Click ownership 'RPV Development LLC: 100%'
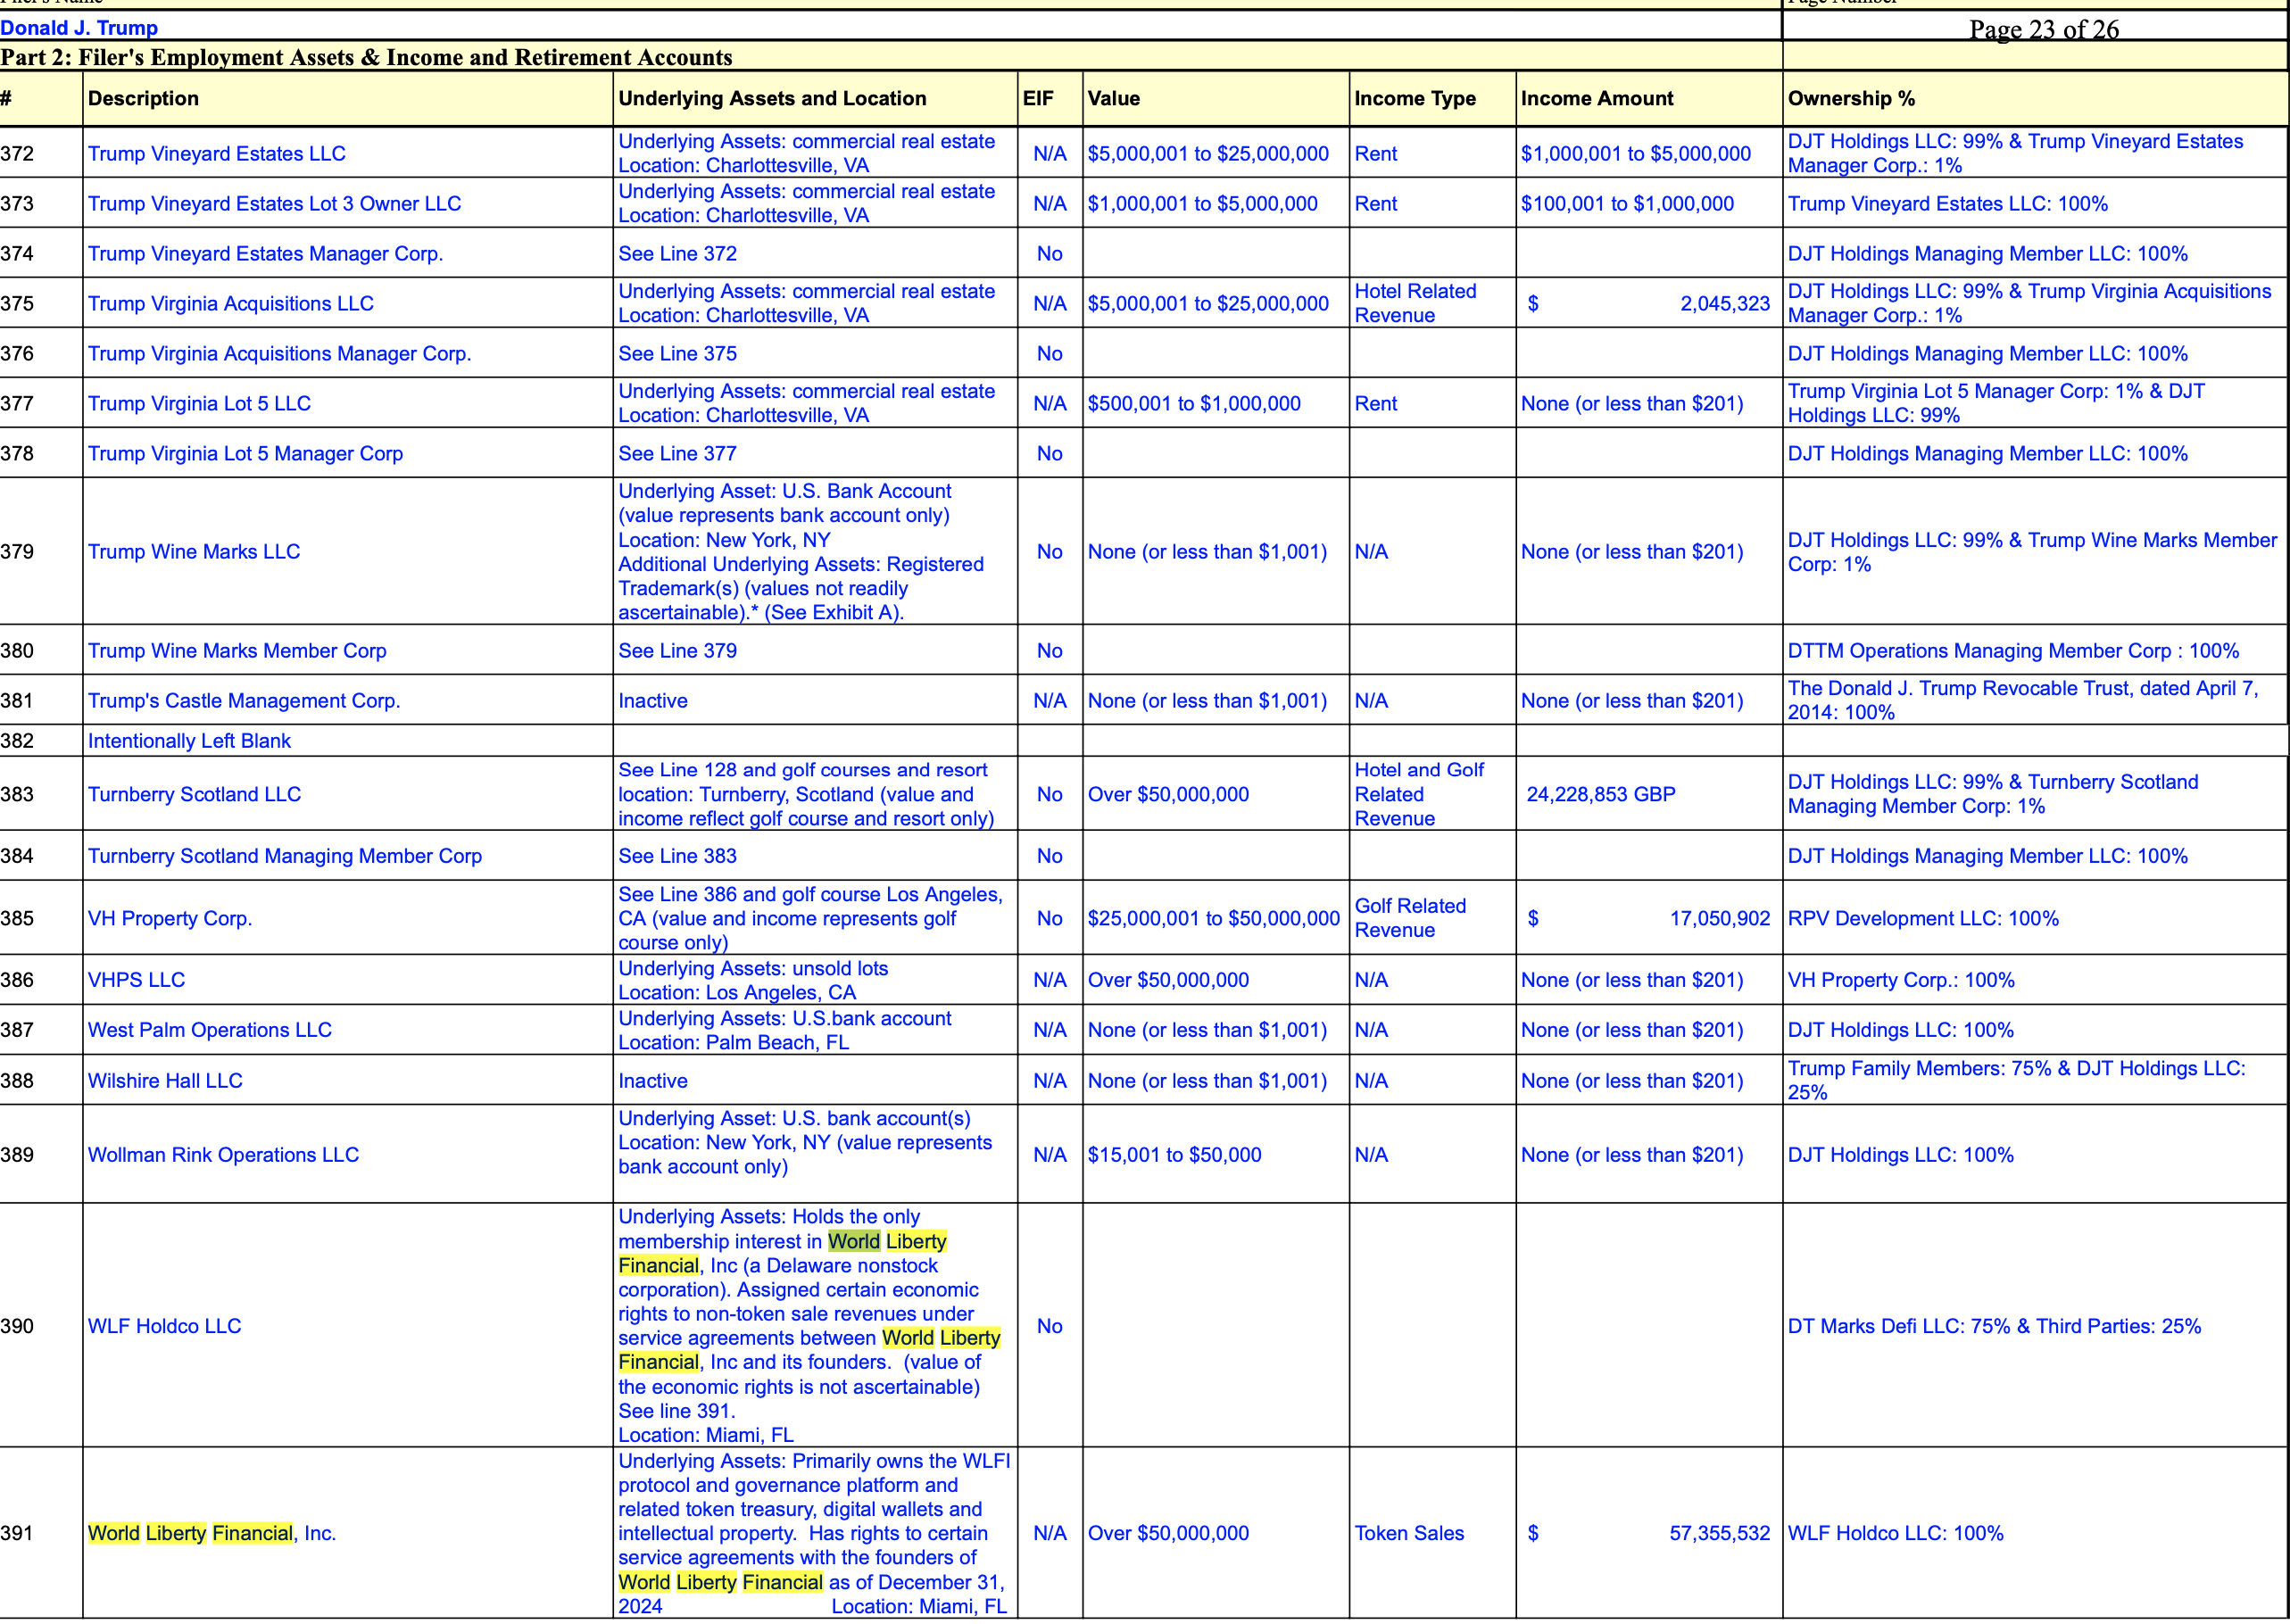 pos(1923,919)
